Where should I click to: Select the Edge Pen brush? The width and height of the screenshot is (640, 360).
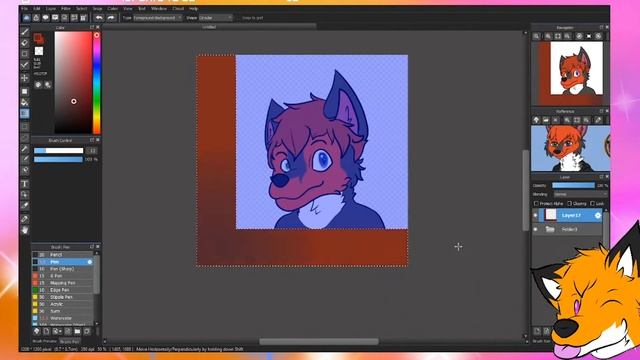point(62,290)
